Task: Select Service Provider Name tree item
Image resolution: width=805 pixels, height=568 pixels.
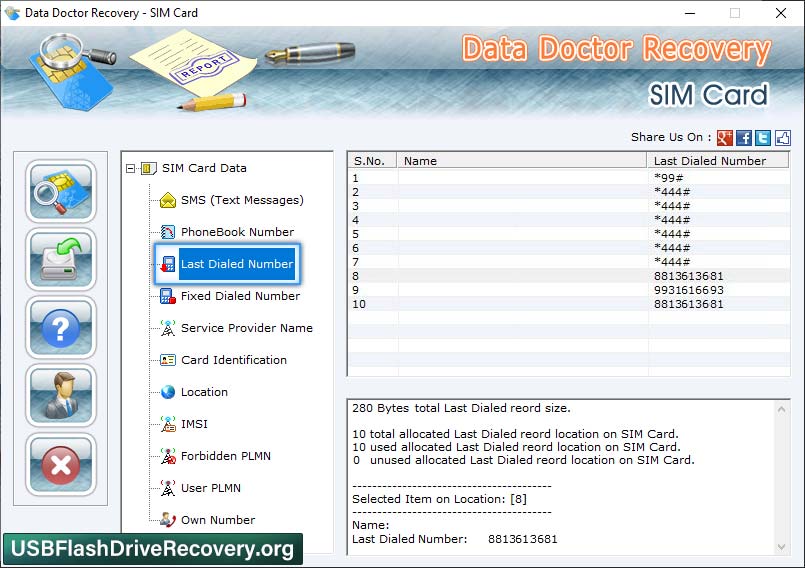Action: click(246, 328)
